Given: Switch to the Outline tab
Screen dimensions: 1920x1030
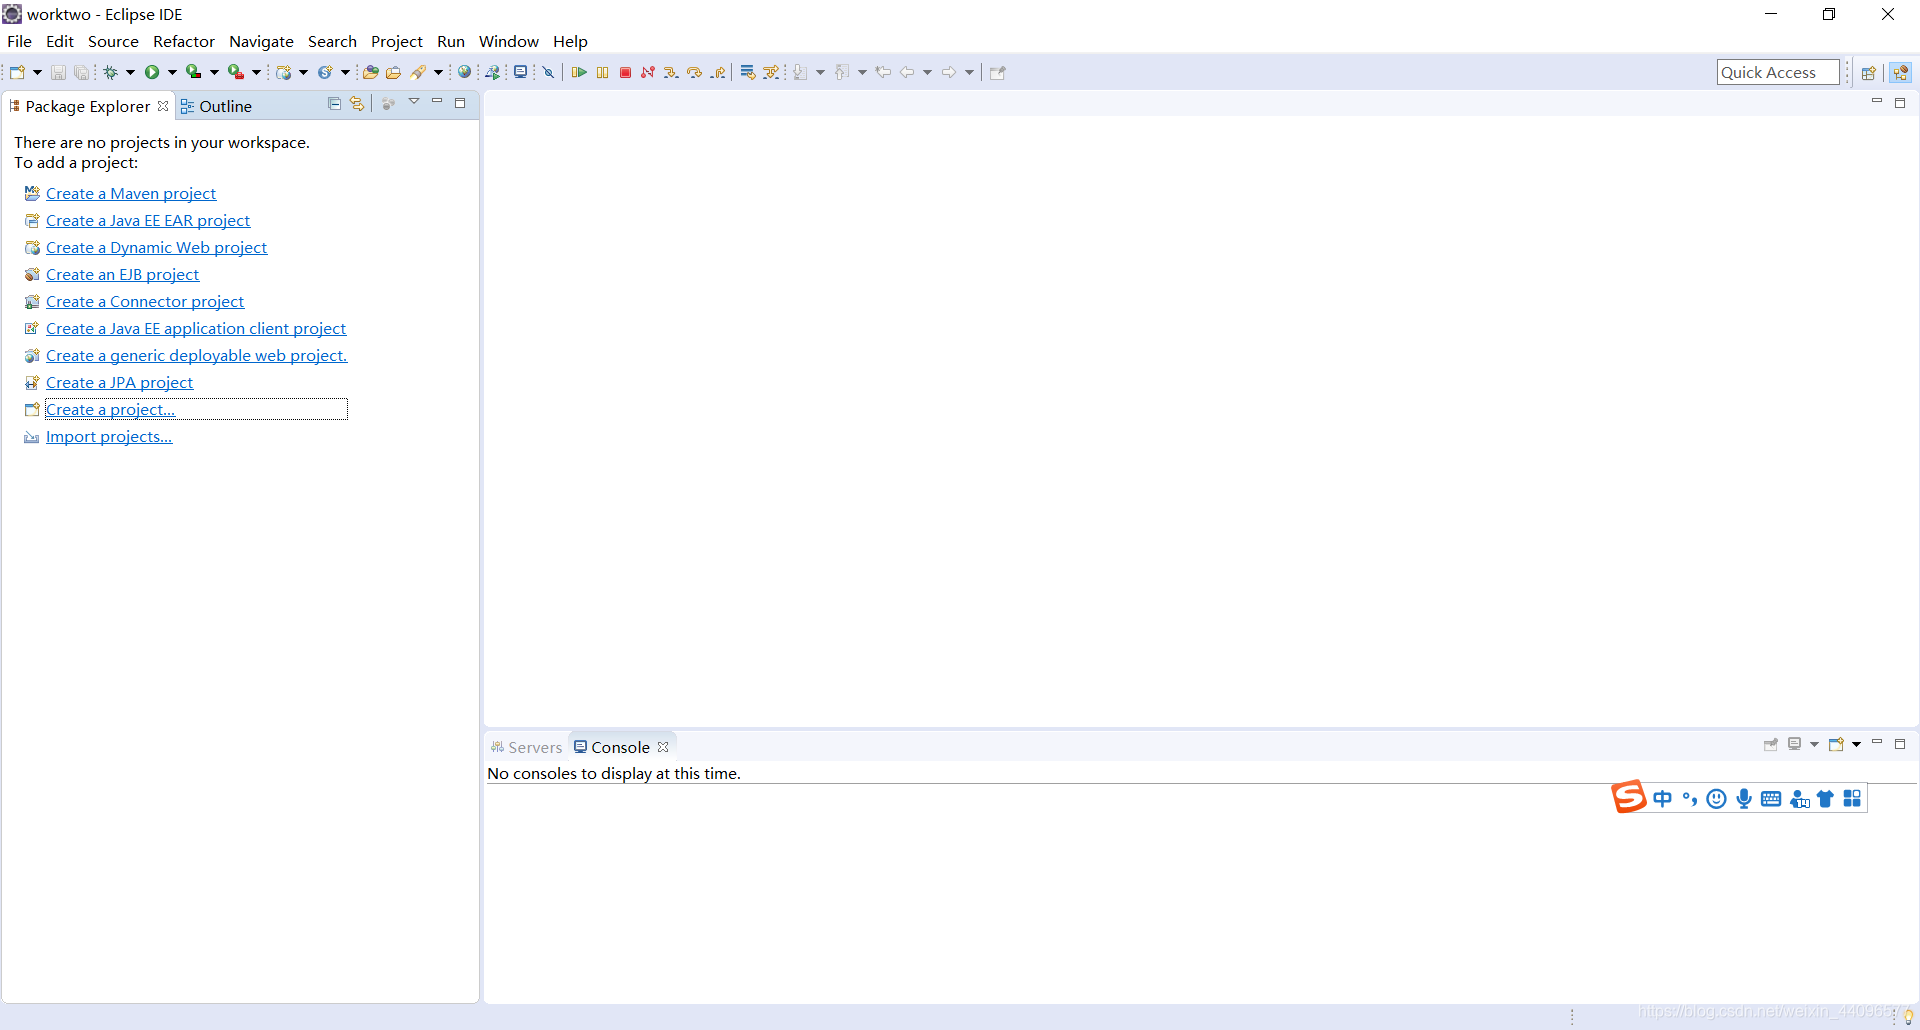Looking at the screenshot, I should (x=216, y=106).
